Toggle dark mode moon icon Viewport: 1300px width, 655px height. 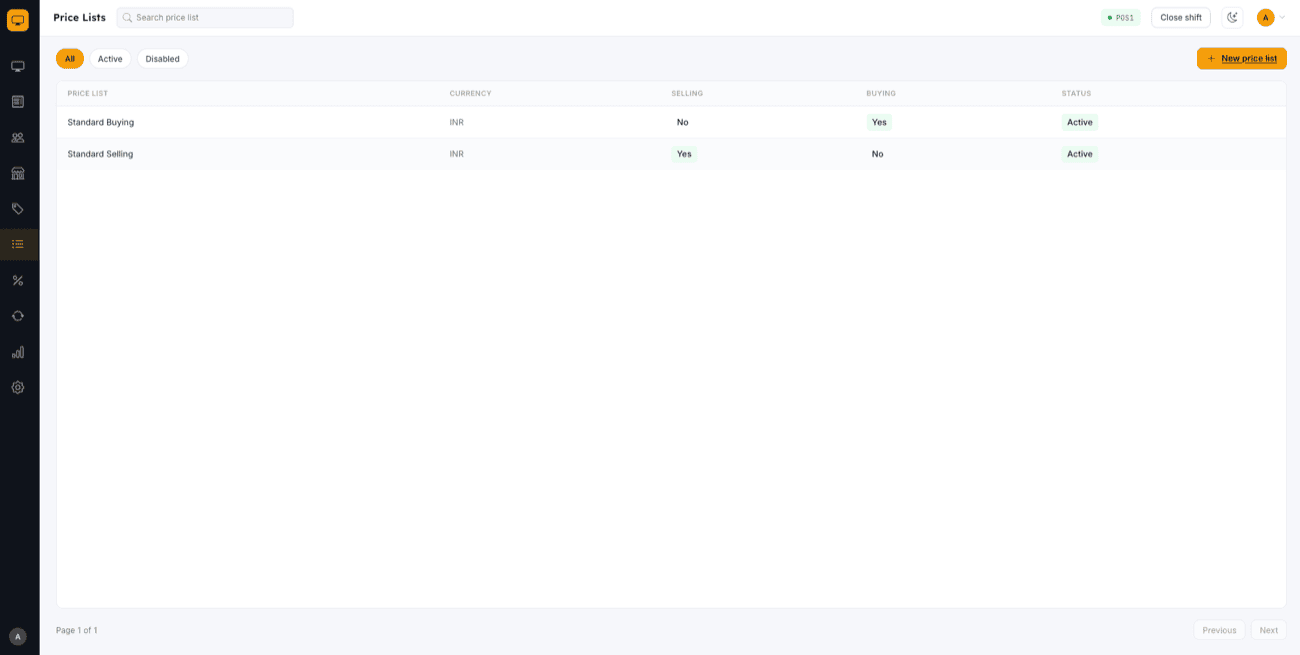click(x=1232, y=17)
